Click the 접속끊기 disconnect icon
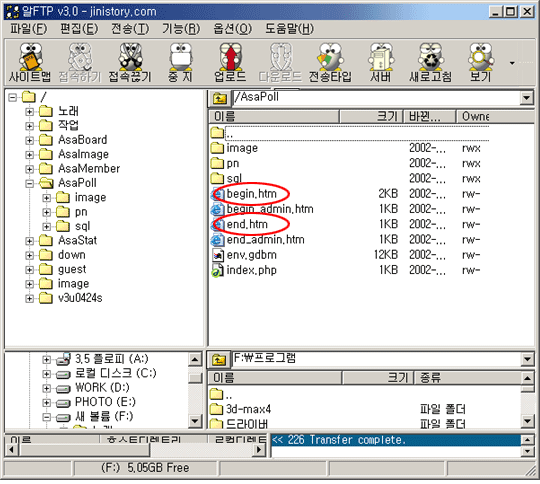This screenshot has width=540, height=484. point(130,62)
